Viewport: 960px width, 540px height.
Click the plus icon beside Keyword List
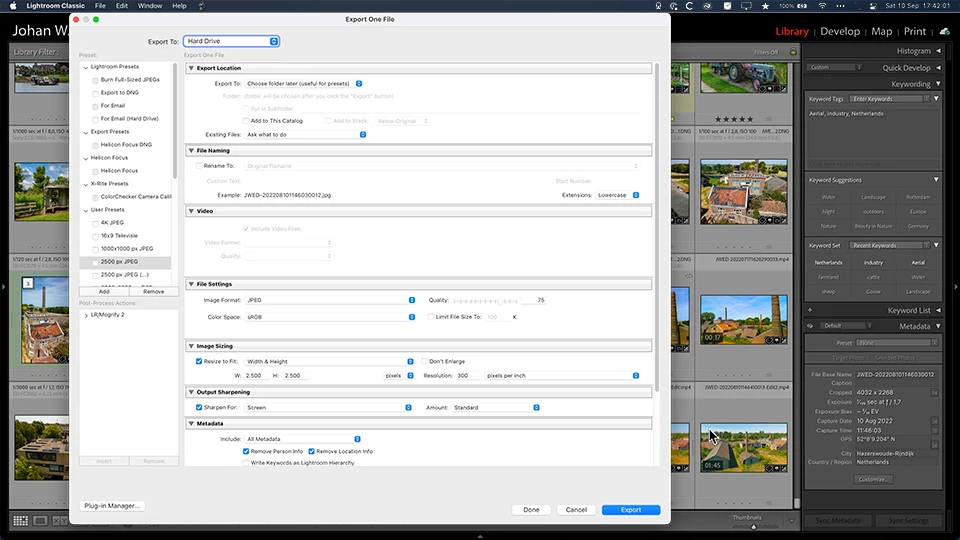click(x=810, y=310)
